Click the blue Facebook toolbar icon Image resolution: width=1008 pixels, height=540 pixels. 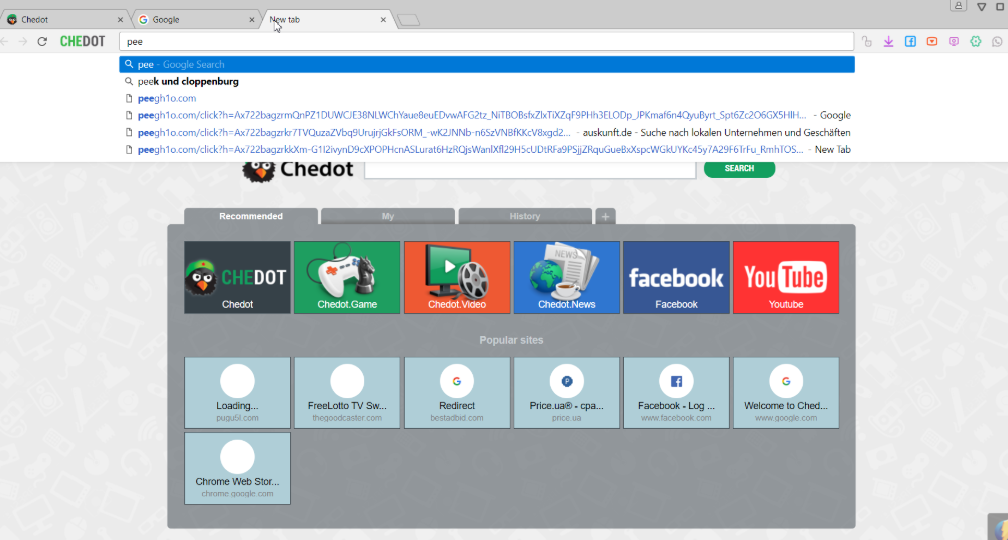coord(910,42)
